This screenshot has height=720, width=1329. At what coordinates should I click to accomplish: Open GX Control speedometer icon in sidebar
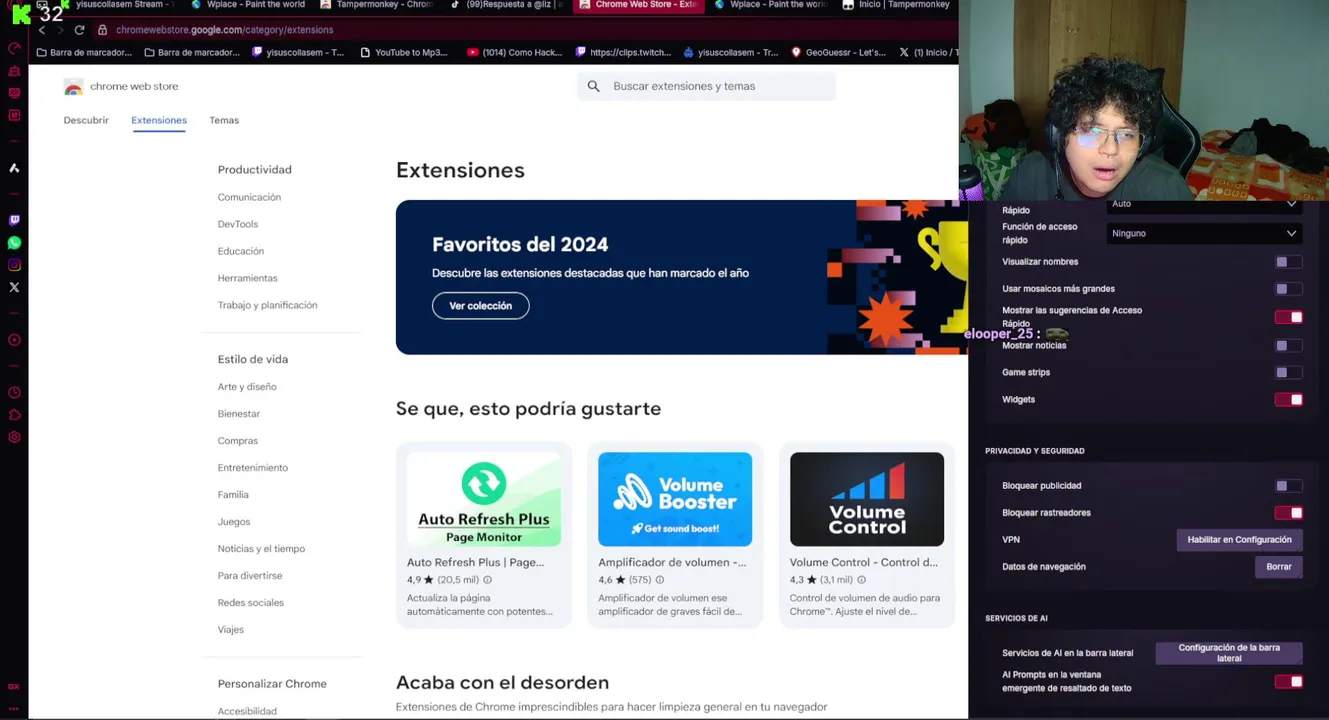[14, 48]
